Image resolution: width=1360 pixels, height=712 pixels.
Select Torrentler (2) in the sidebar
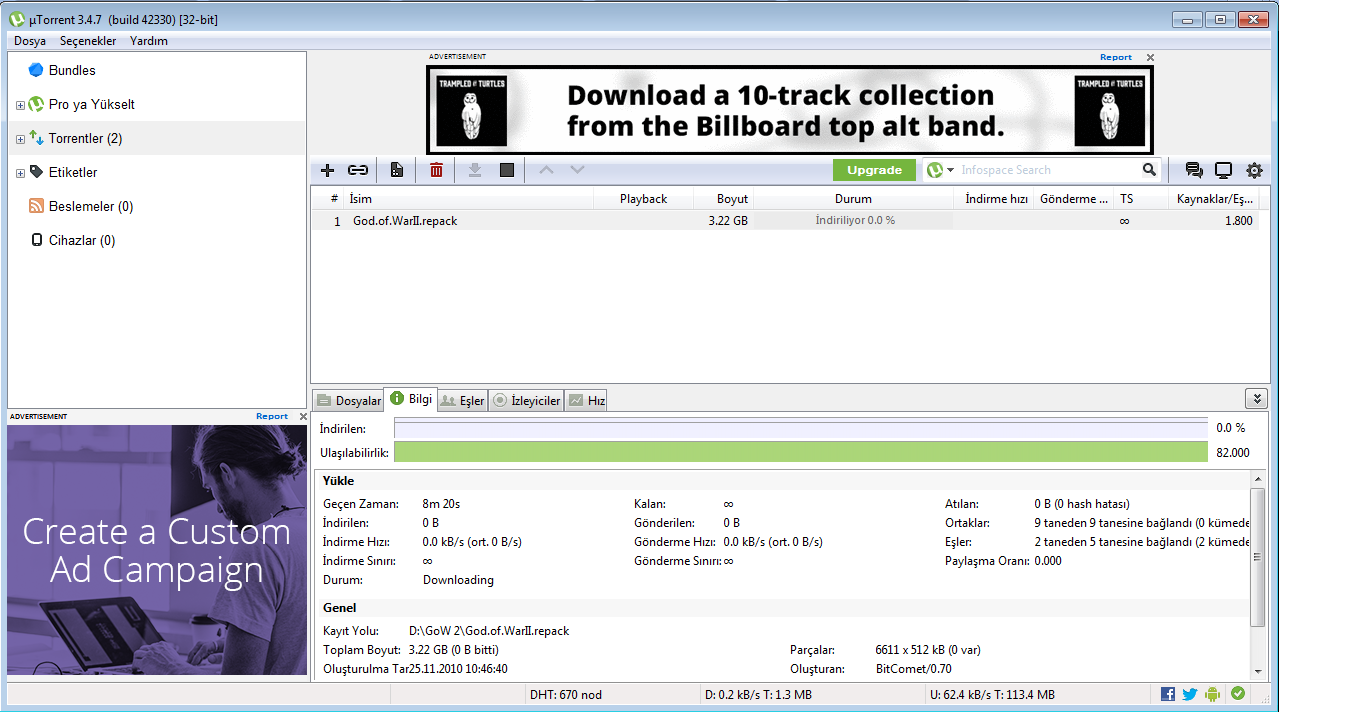[x=85, y=138]
